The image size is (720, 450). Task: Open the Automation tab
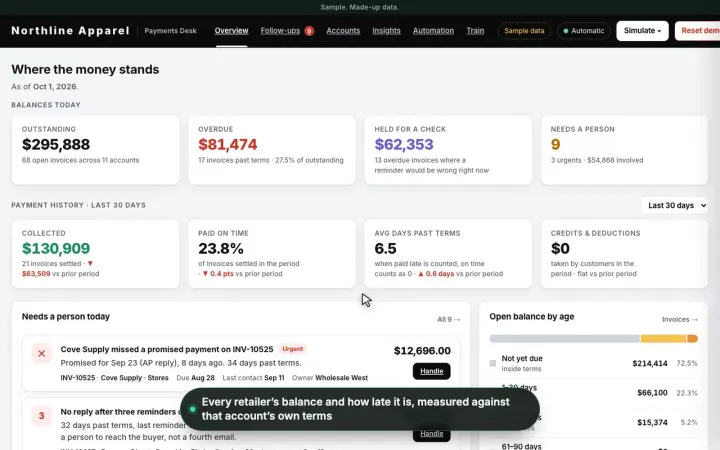click(x=433, y=31)
